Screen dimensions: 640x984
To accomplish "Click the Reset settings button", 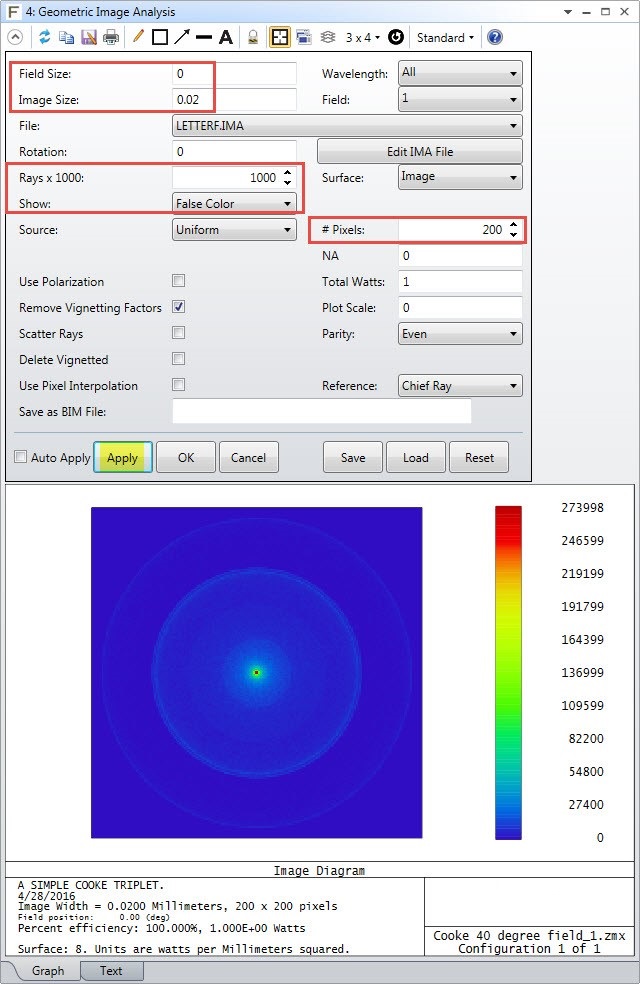I will click(x=479, y=457).
